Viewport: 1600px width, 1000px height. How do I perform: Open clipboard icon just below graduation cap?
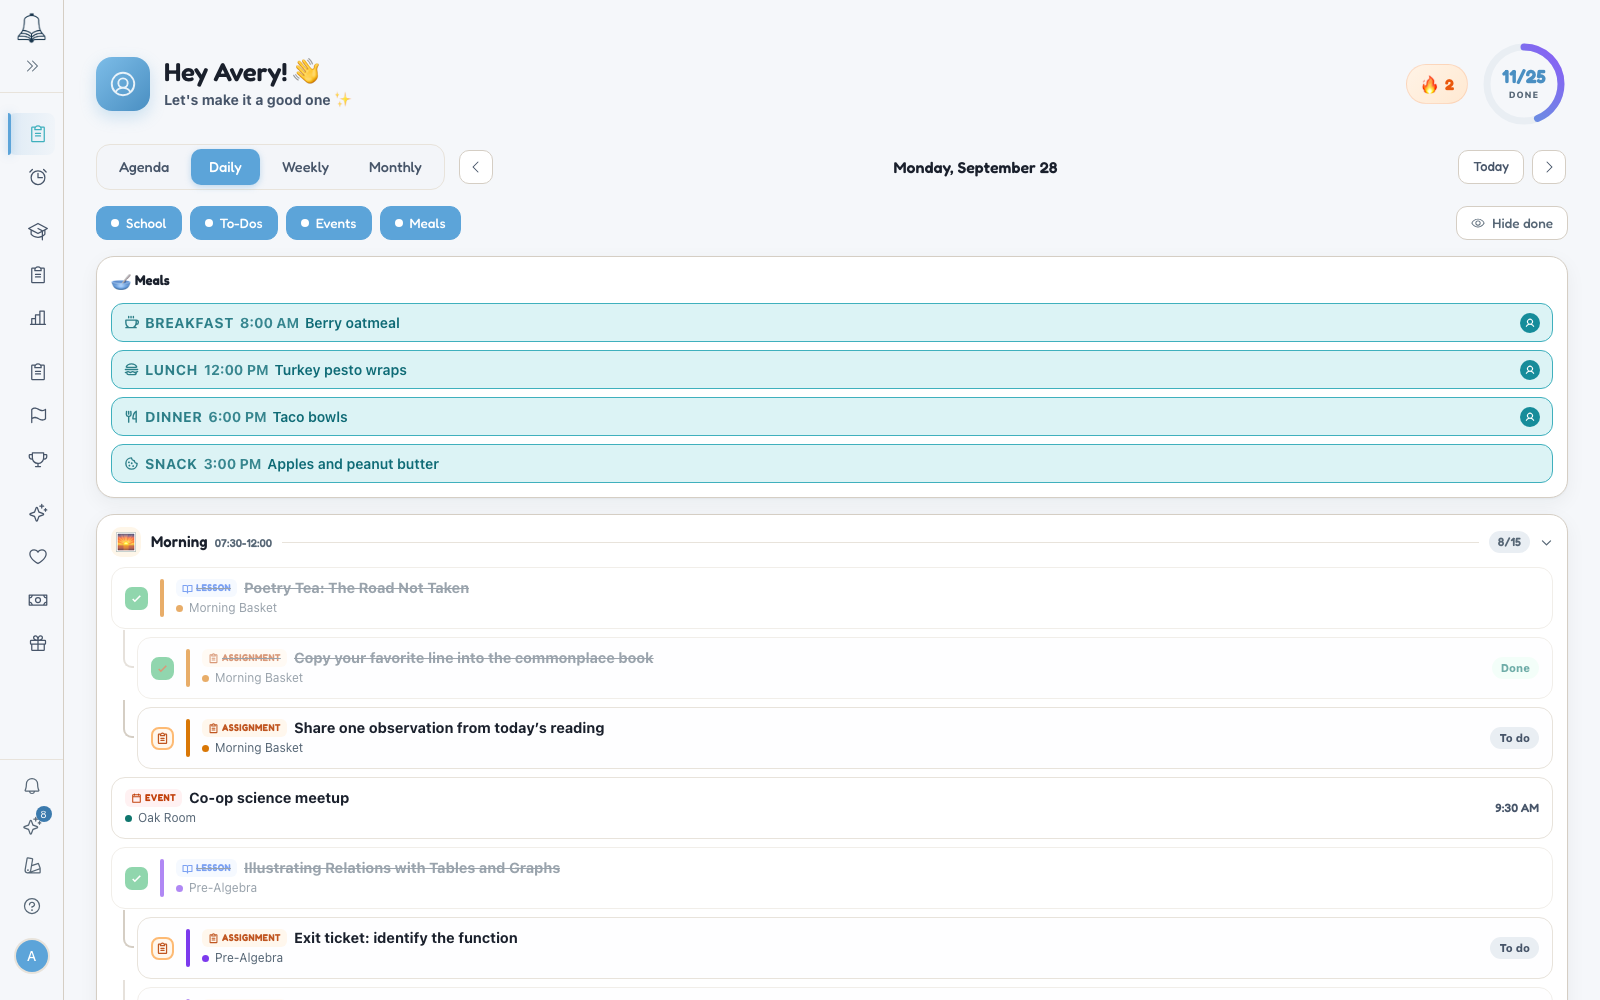click(x=38, y=275)
